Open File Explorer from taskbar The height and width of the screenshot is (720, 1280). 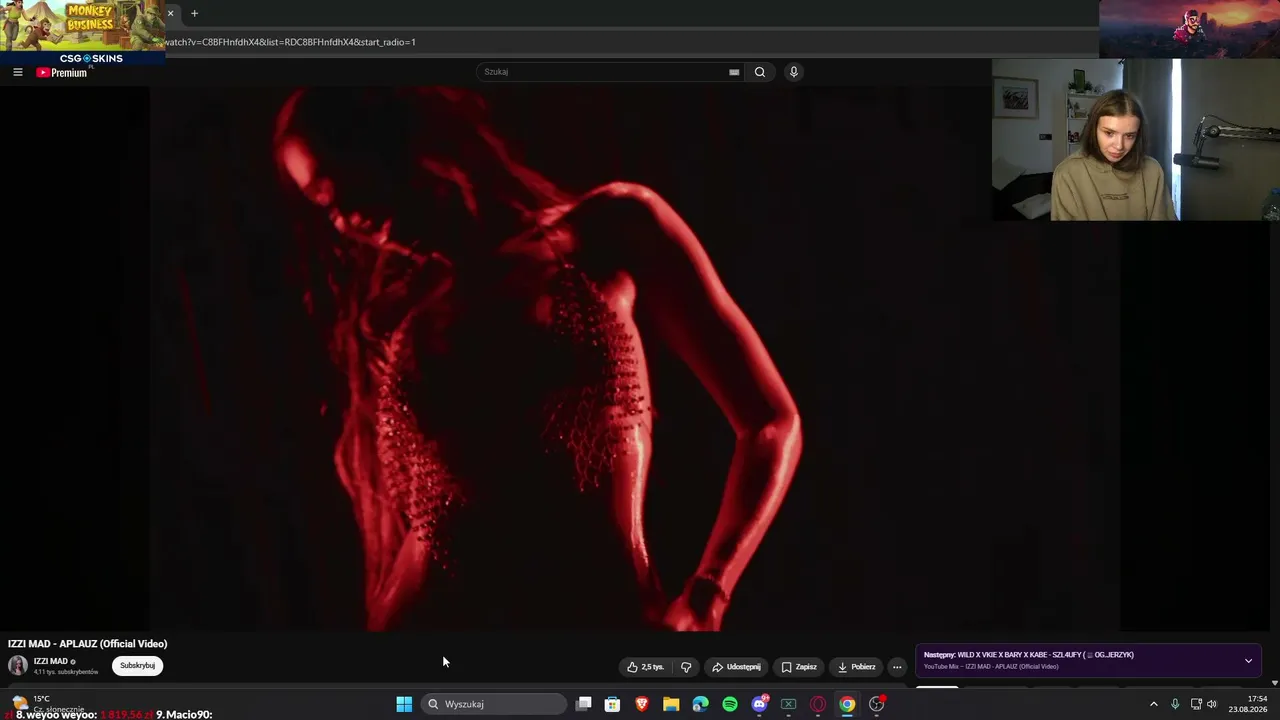point(671,704)
